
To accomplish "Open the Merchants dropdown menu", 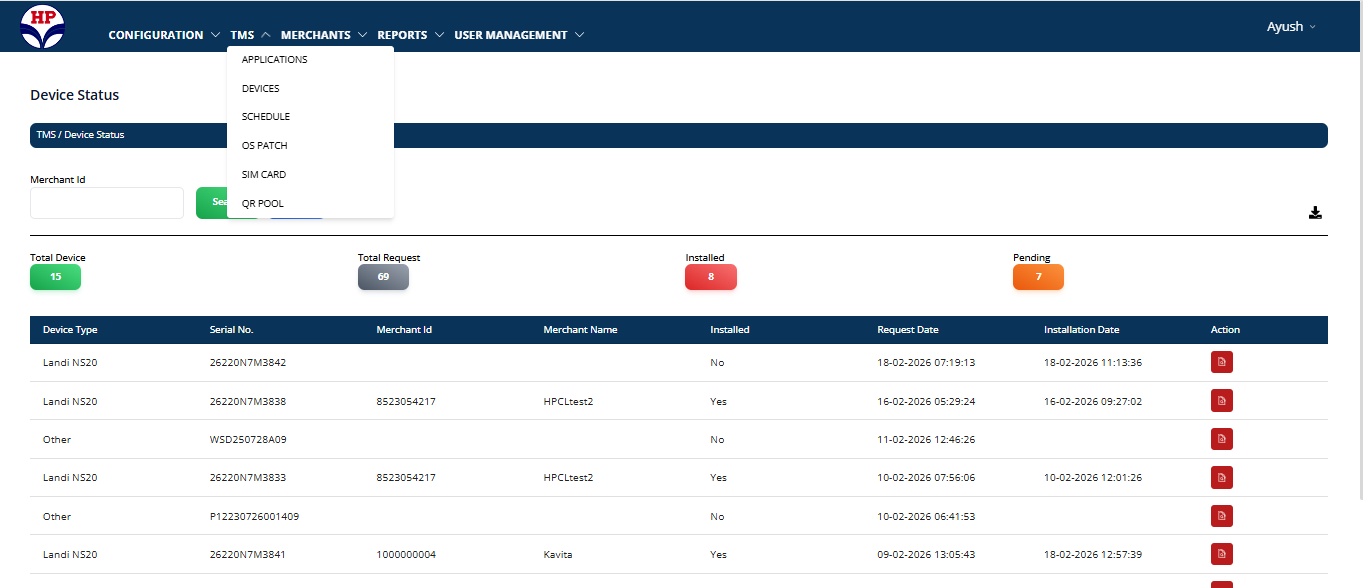I will (324, 35).
